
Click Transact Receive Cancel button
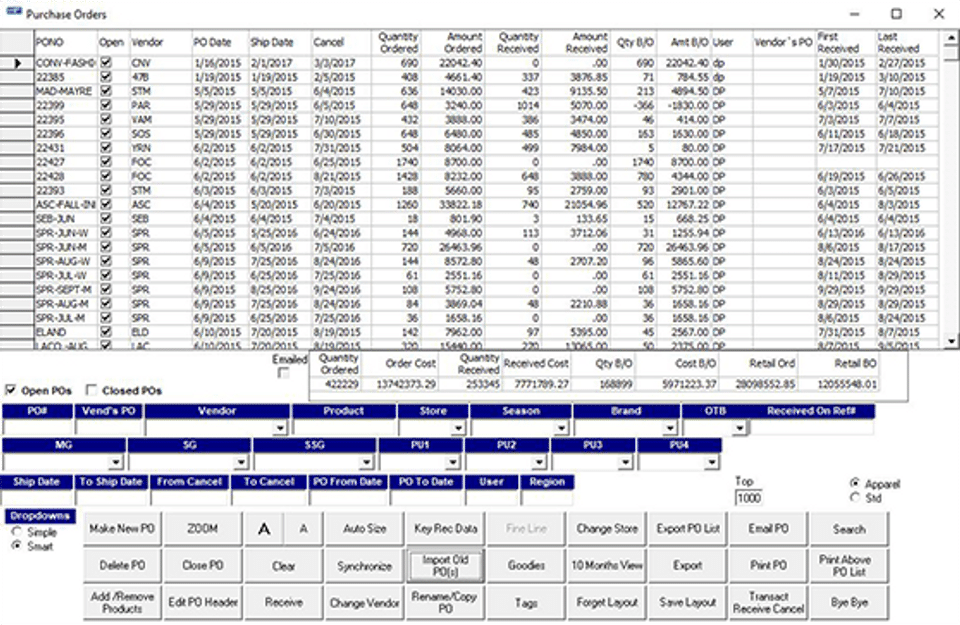click(768, 602)
